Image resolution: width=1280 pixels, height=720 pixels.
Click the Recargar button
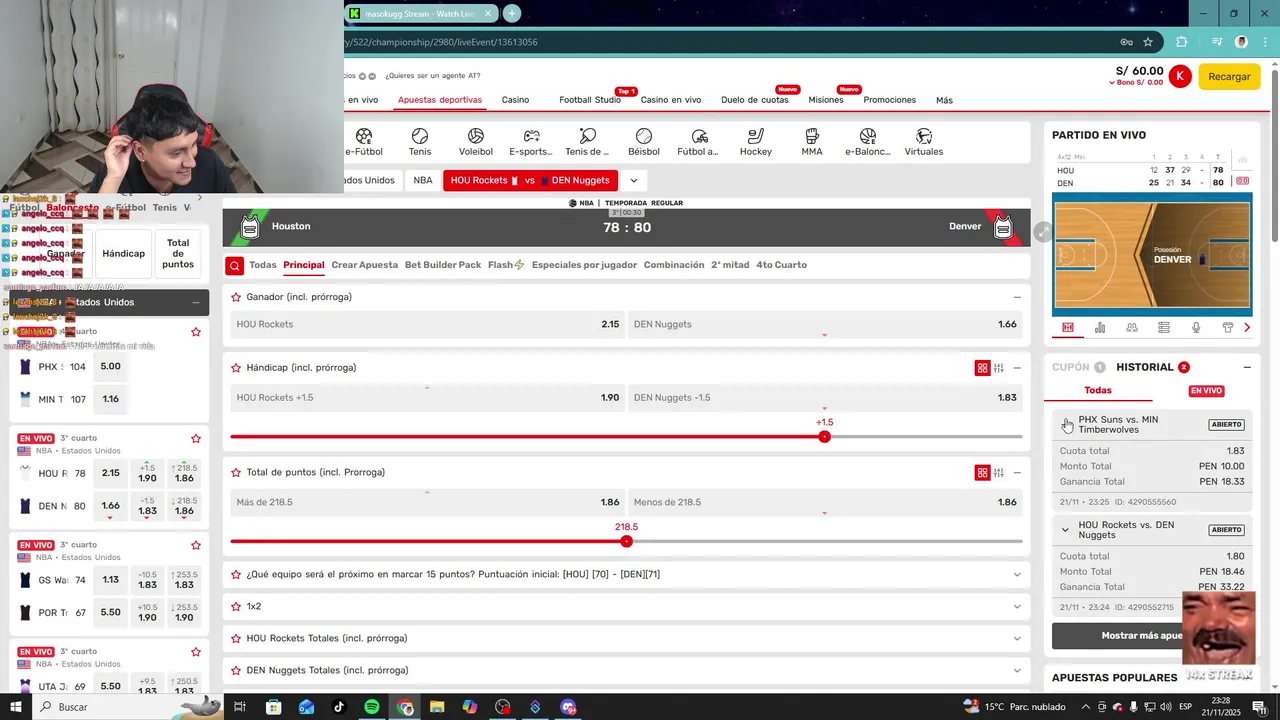[1229, 76]
